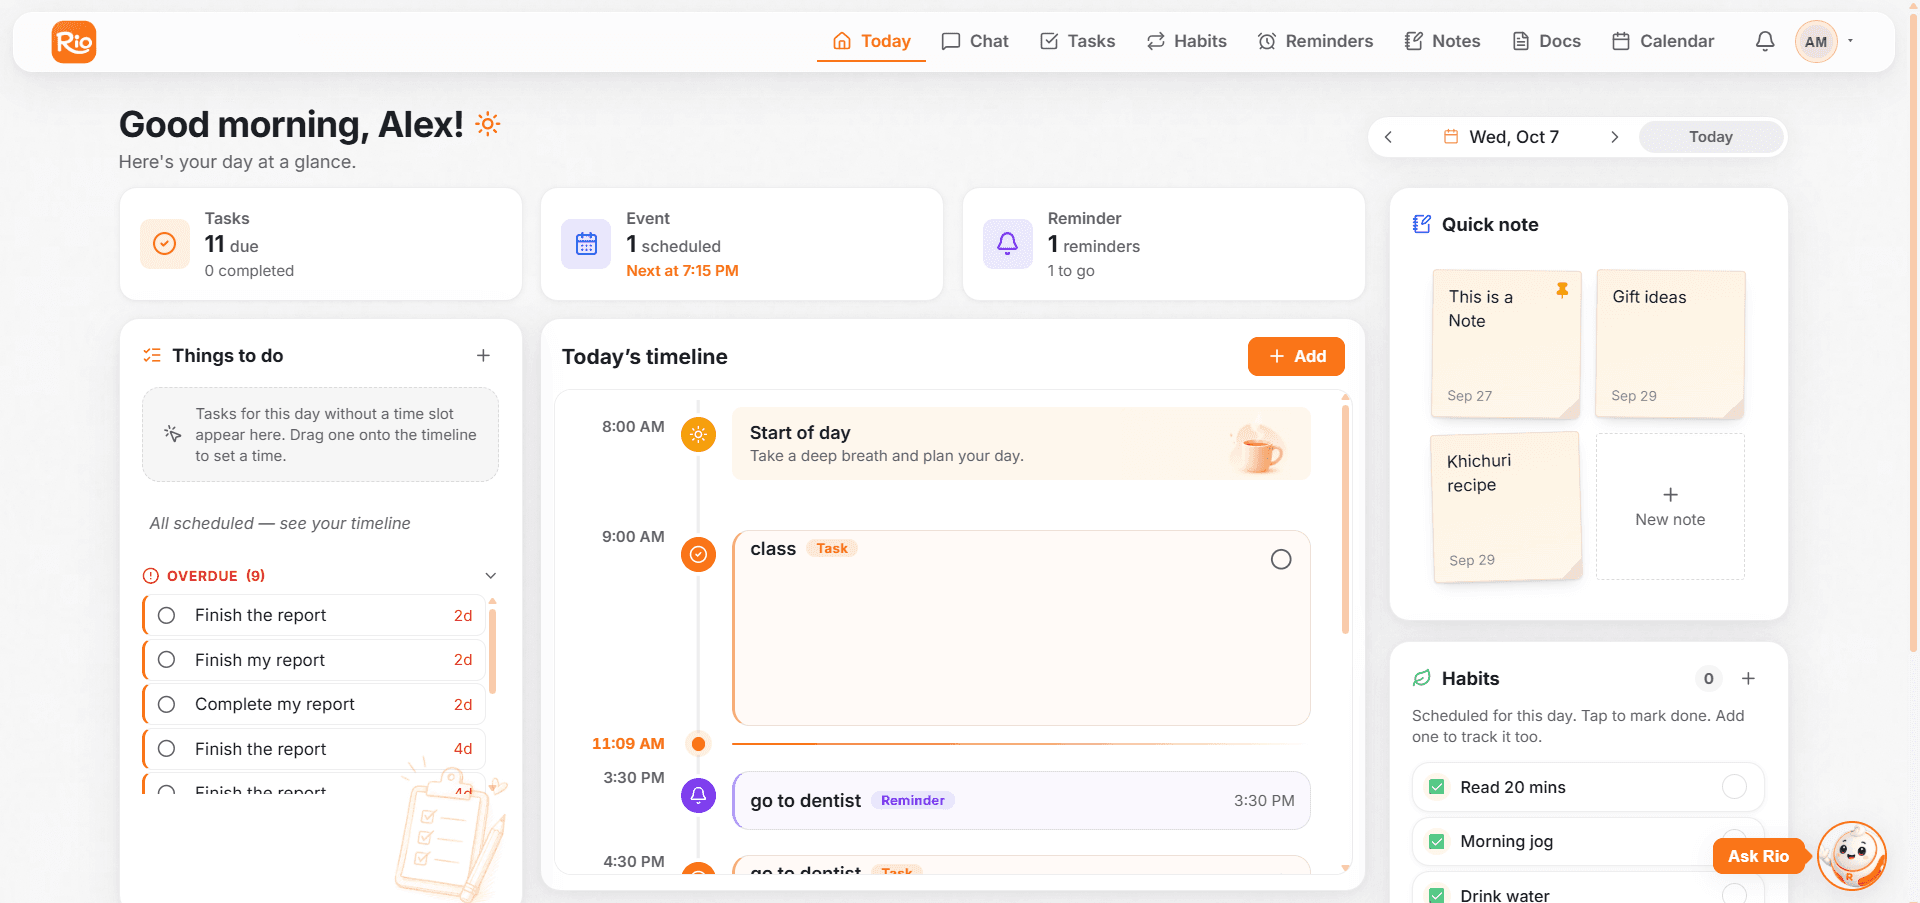The width and height of the screenshot is (1920, 903).
Task: Click the Today date button
Action: click(x=1711, y=137)
